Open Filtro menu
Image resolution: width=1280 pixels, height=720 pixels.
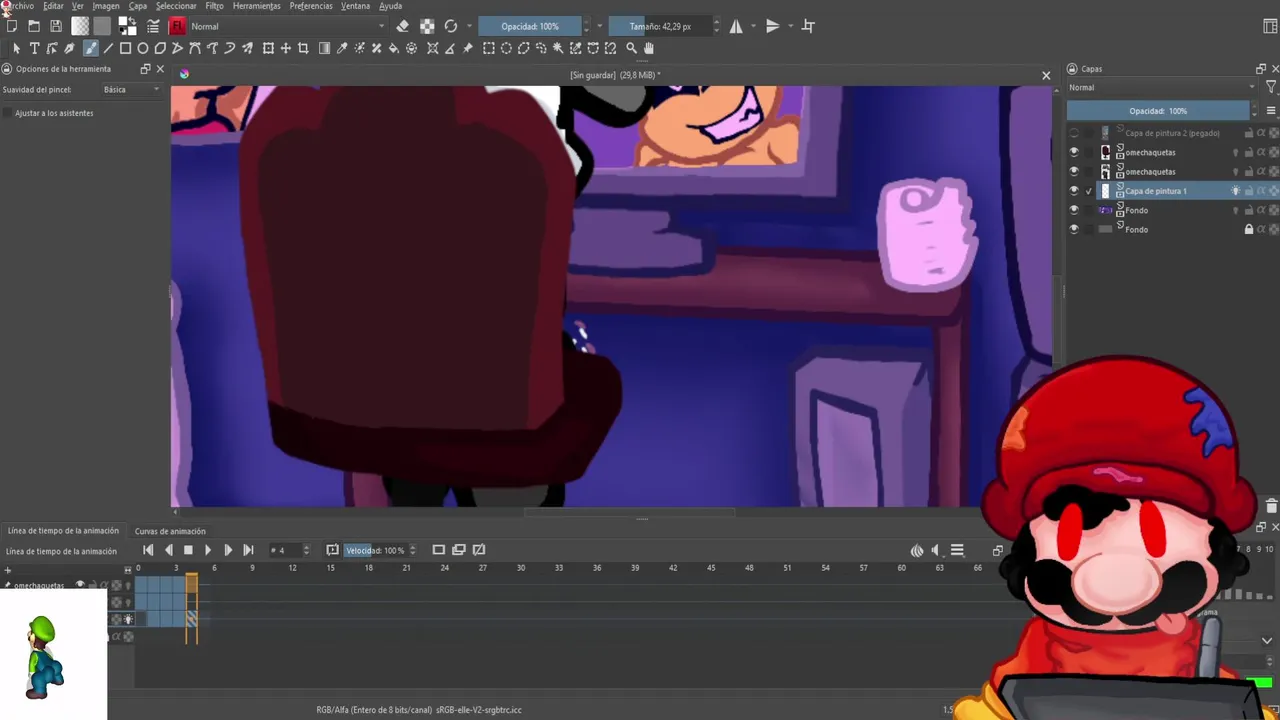214,6
